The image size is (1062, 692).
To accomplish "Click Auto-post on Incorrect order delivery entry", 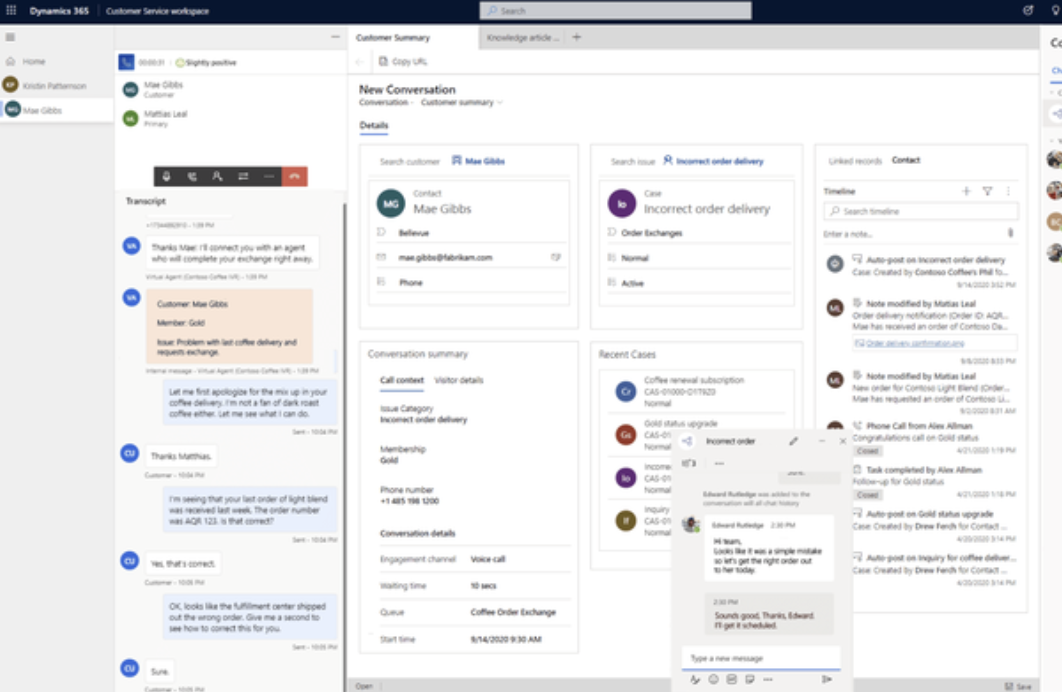I will point(935,260).
